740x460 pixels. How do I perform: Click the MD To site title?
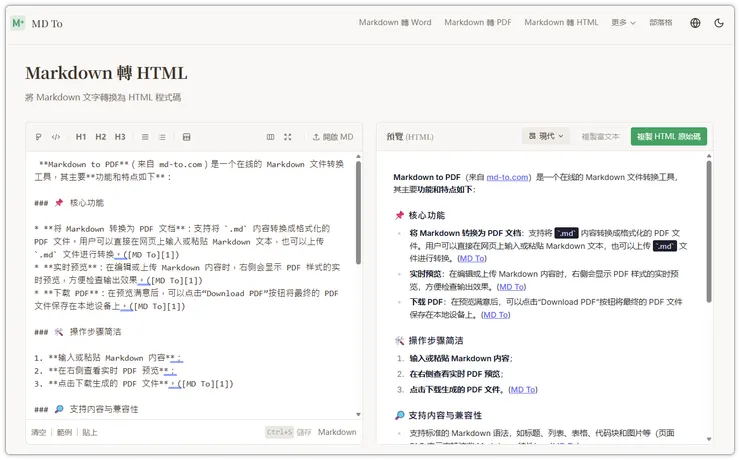(x=47, y=24)
